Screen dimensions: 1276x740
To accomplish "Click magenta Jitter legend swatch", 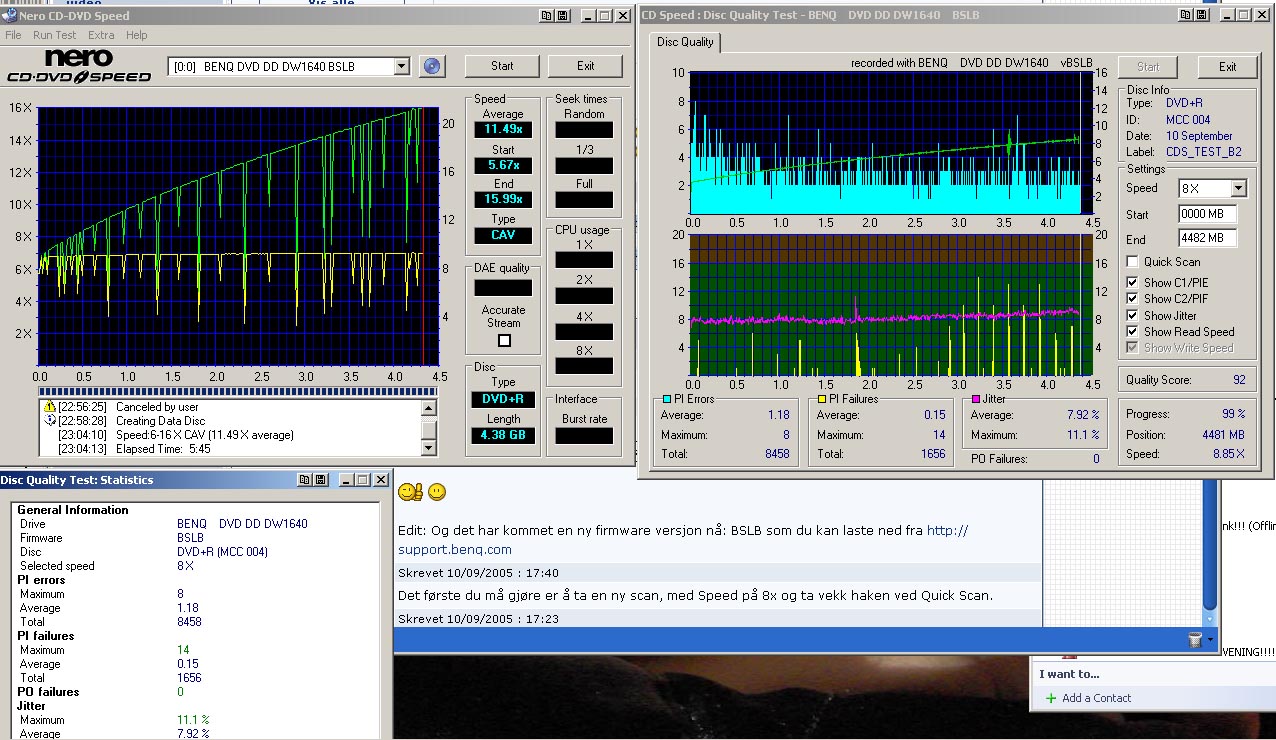I will click(977, 399).
